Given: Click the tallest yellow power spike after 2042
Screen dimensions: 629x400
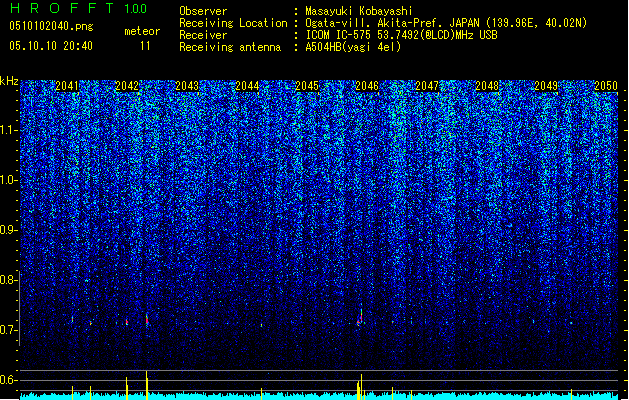Looking at the screenshot, I should pos(147,385).
